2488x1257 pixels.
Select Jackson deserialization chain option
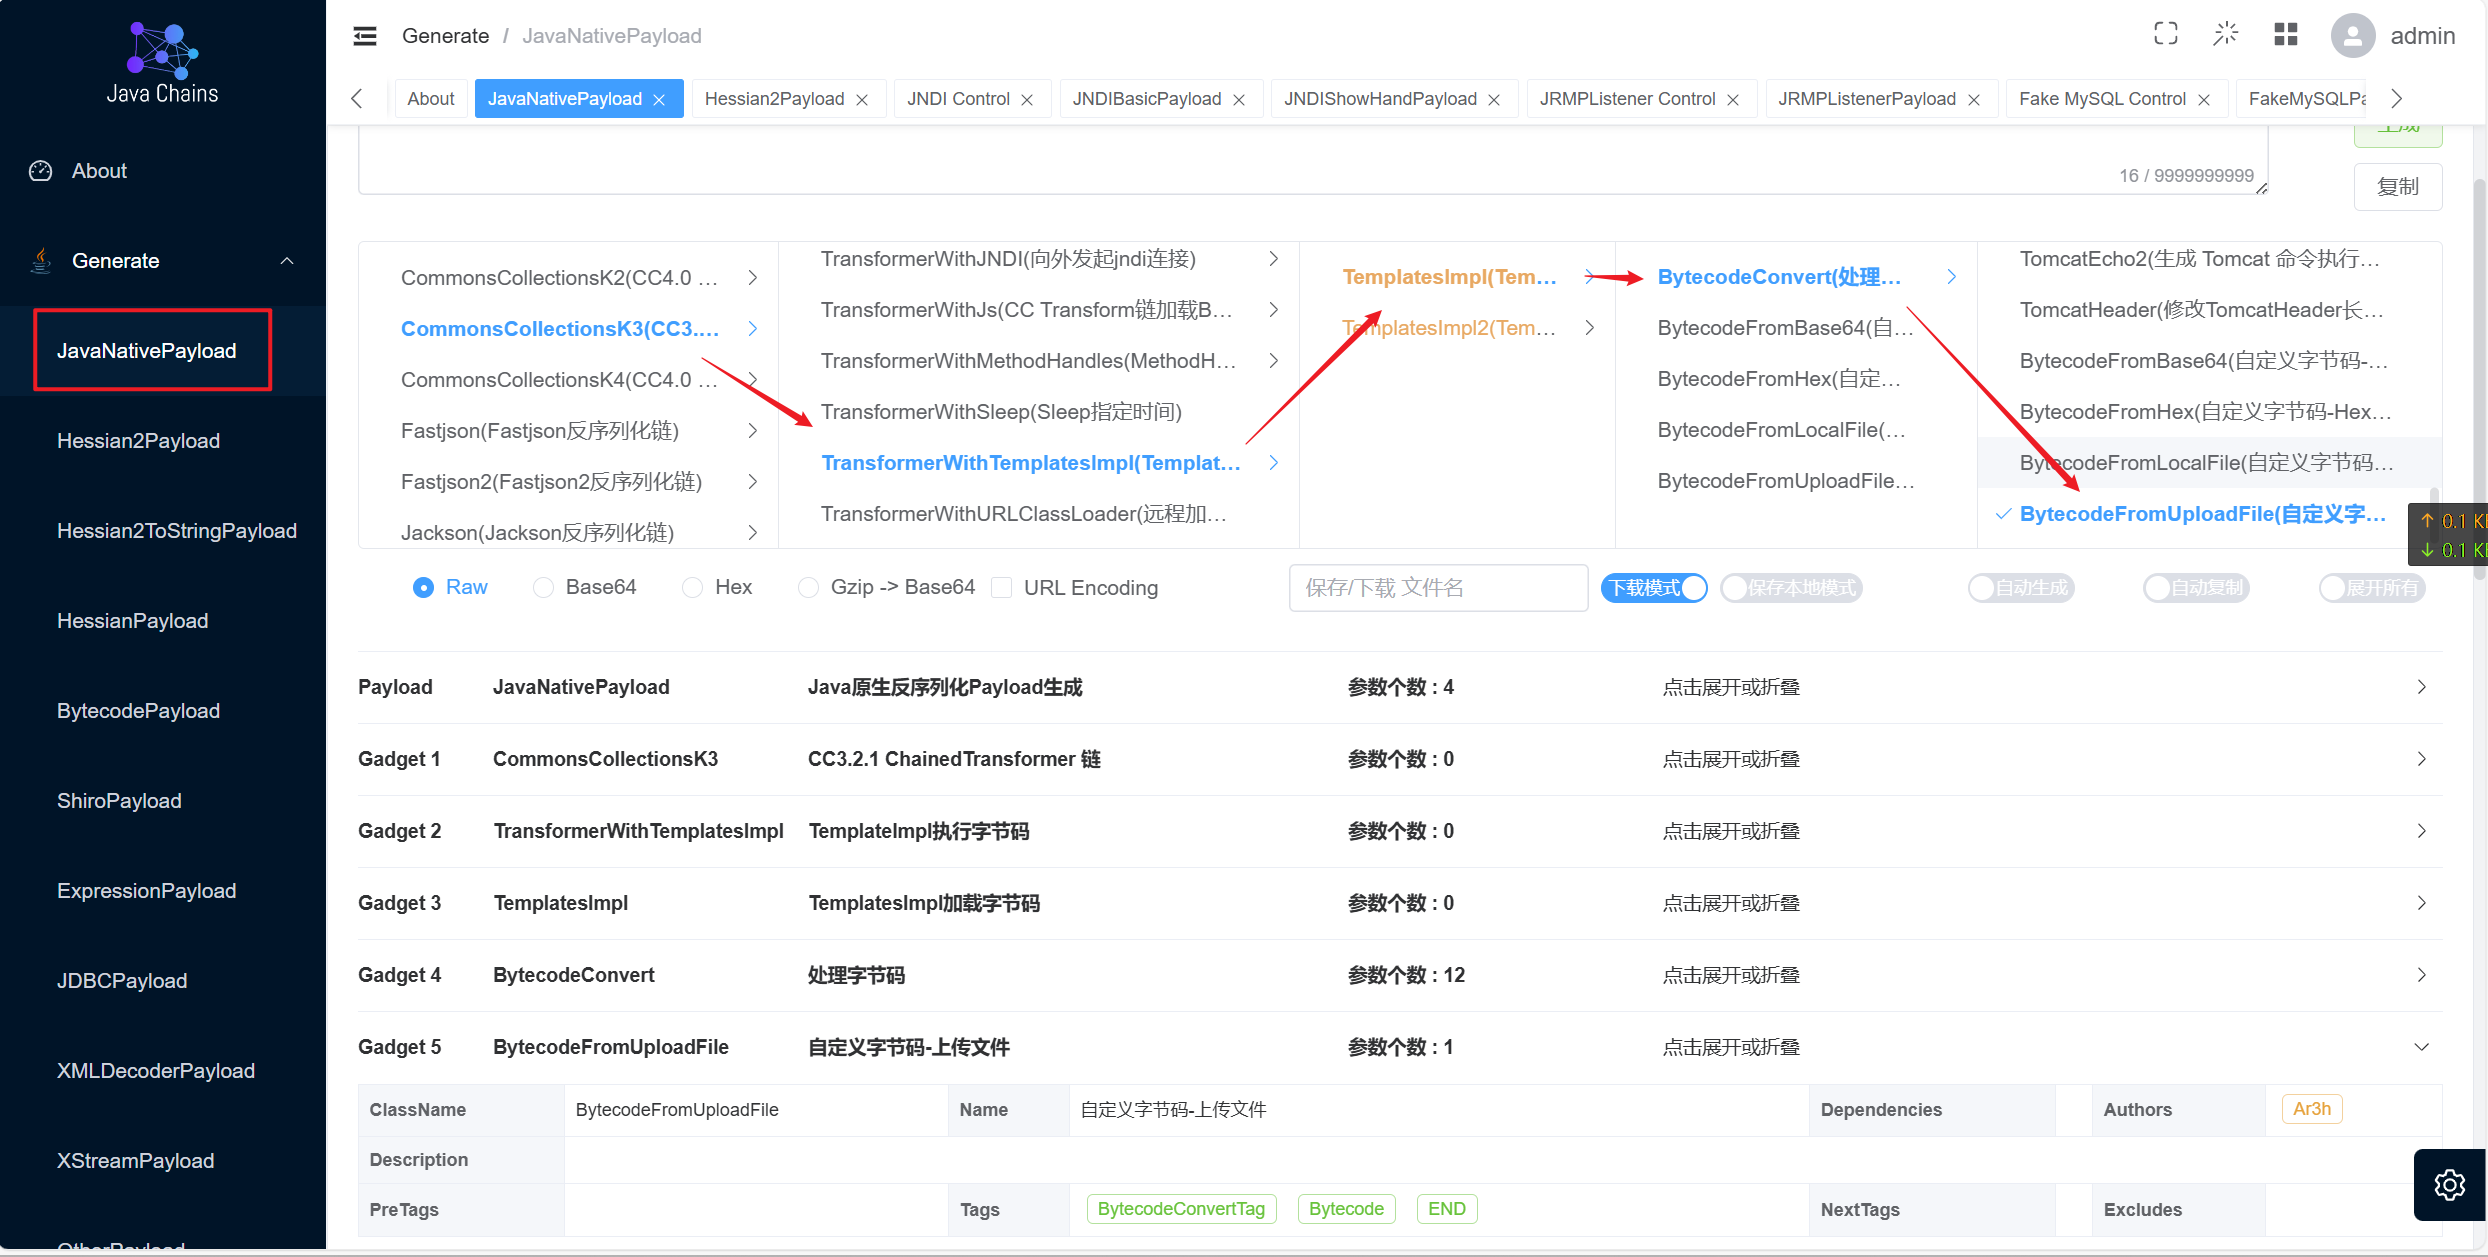(537, 533)
